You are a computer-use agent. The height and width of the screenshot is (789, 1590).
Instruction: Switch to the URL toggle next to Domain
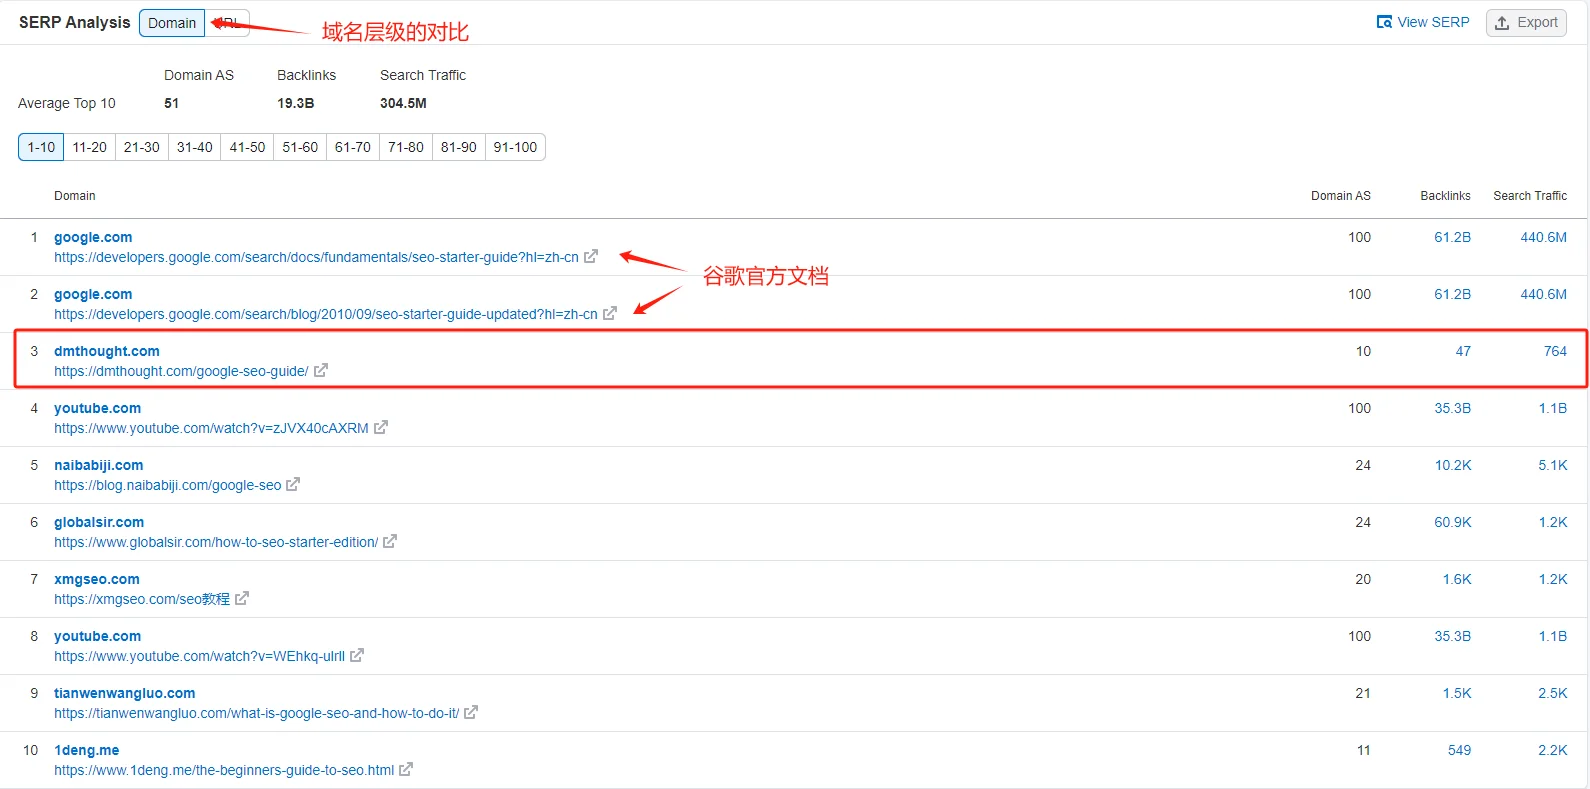click(228, 23)
